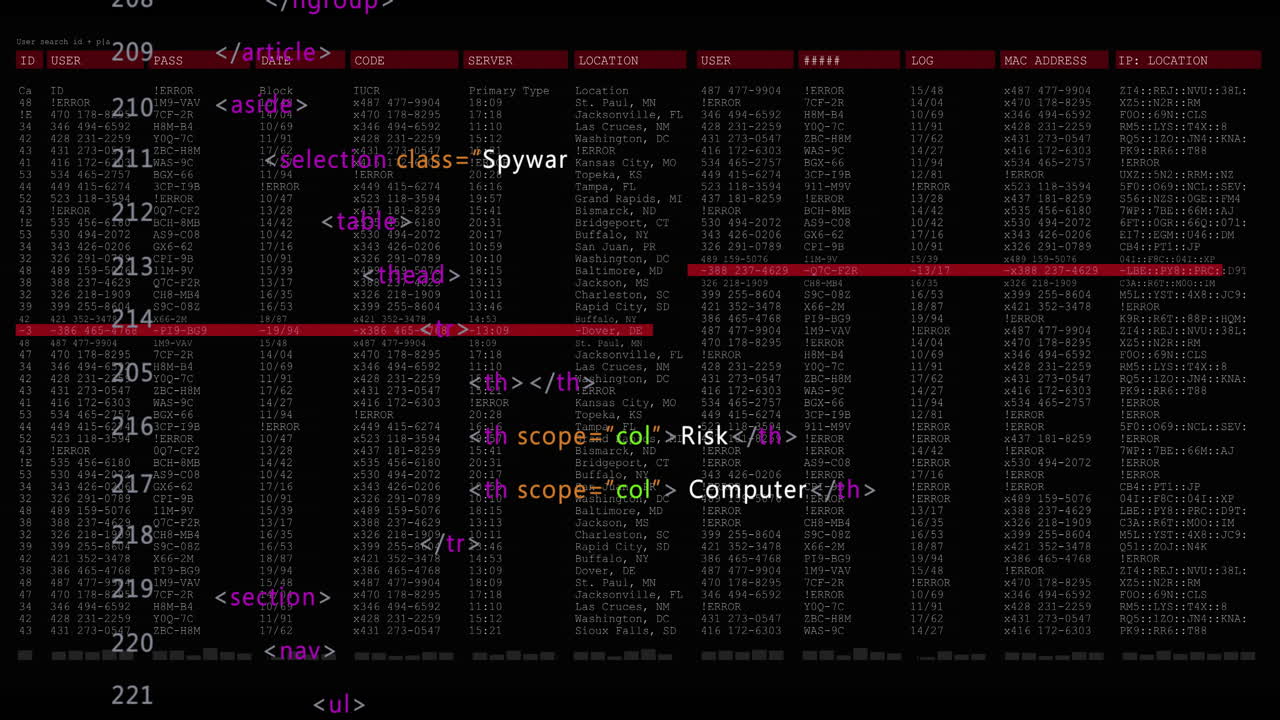The height and width of the screenshot is (720, 1280).
Task: Select the highlighted red row for Dover, DE
Action: (330, 330)
